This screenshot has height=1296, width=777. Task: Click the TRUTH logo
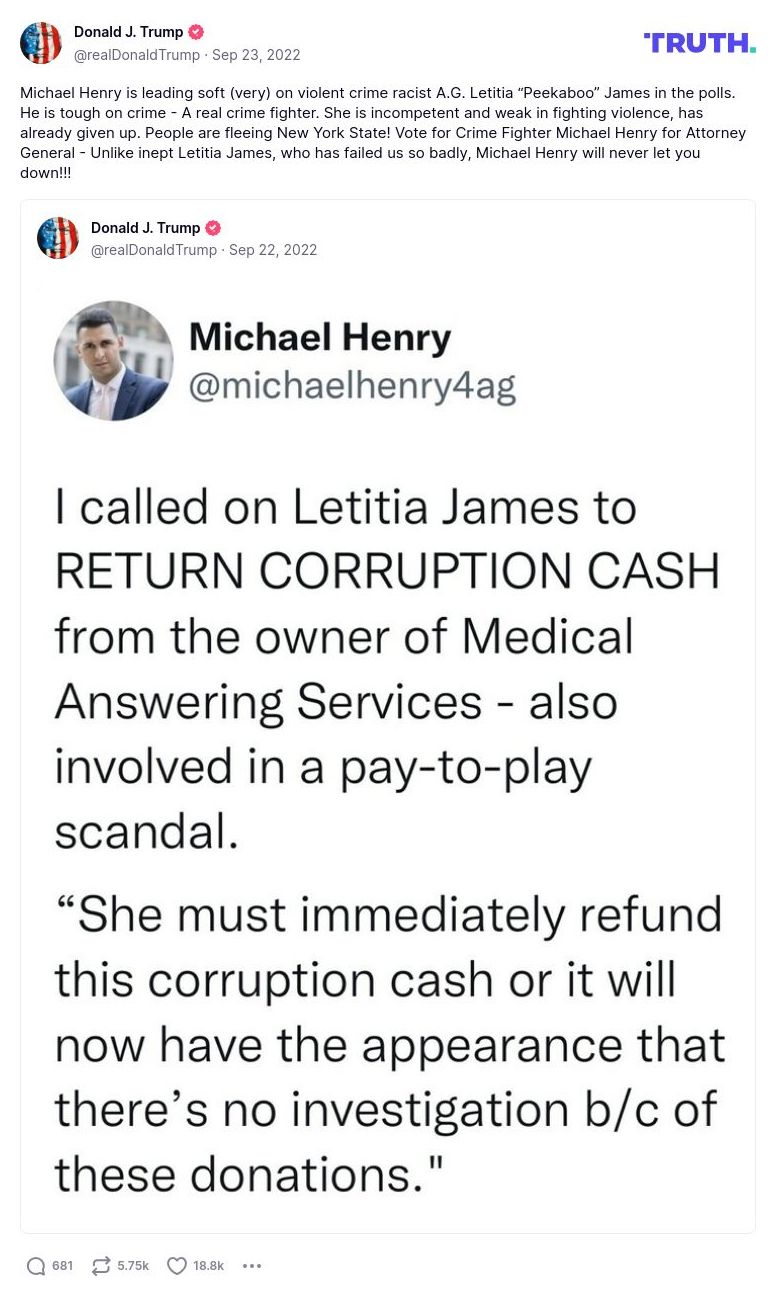(x=699, y=42)
